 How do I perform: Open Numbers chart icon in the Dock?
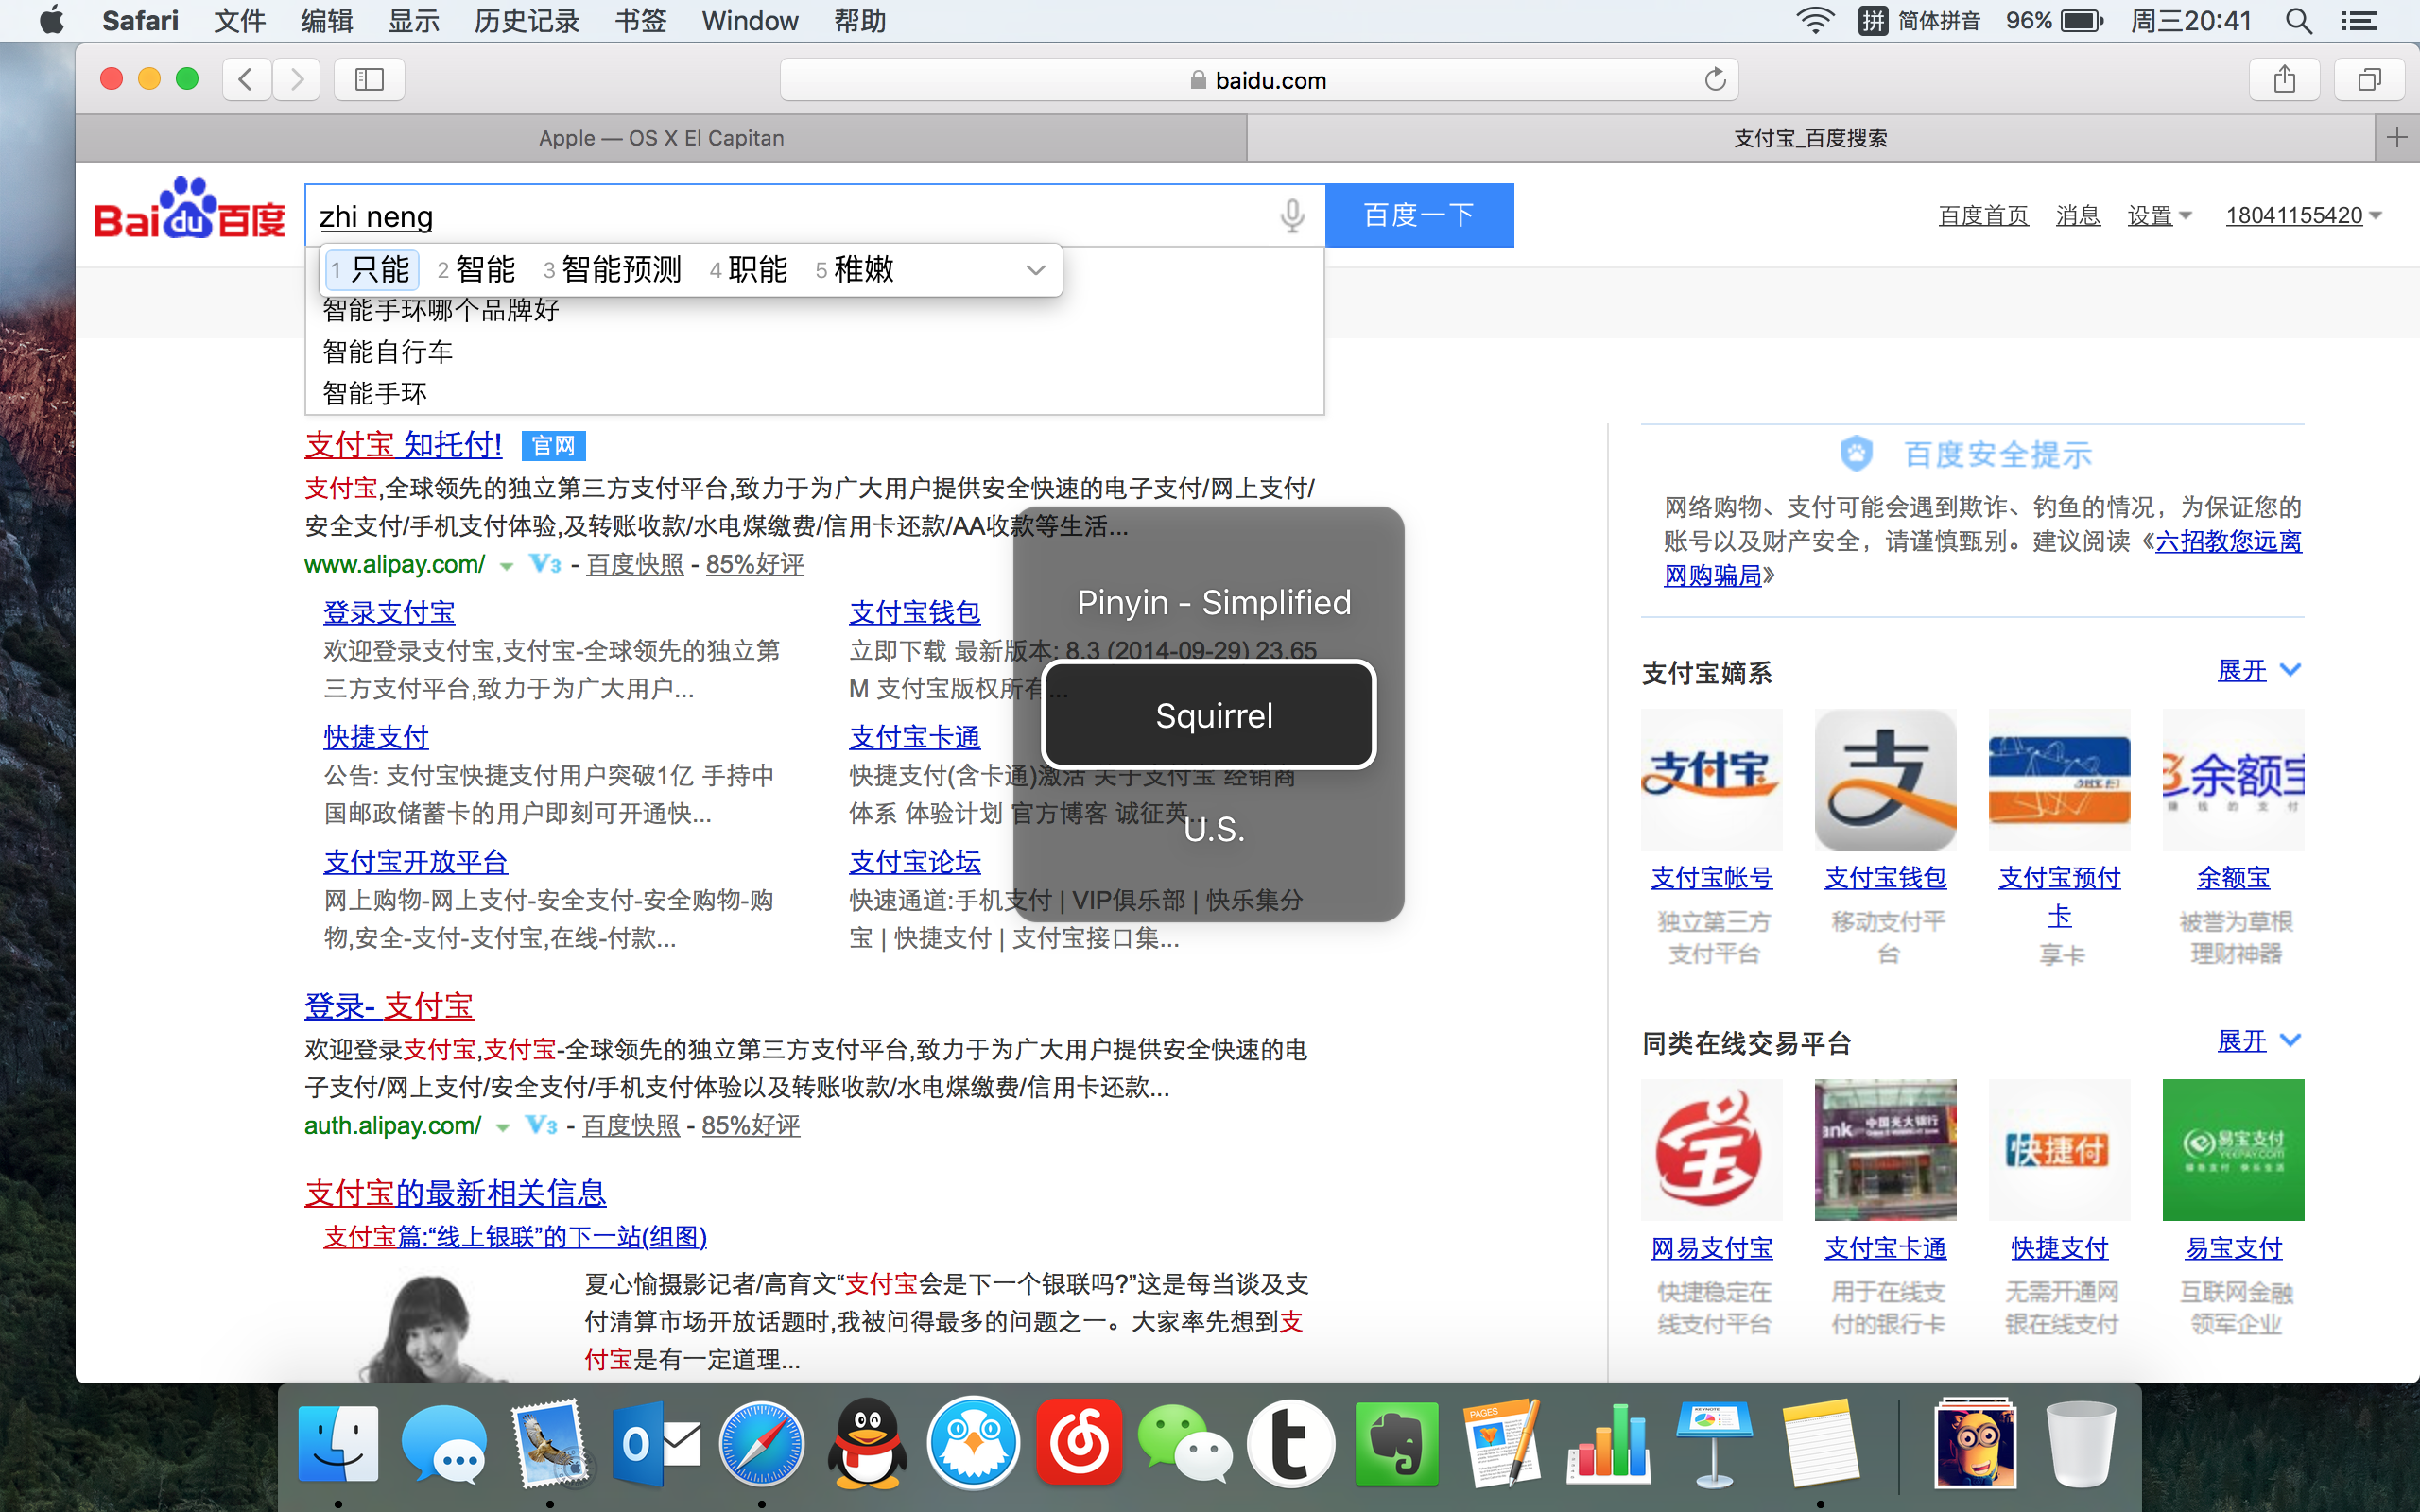tap(1609, 1443)
